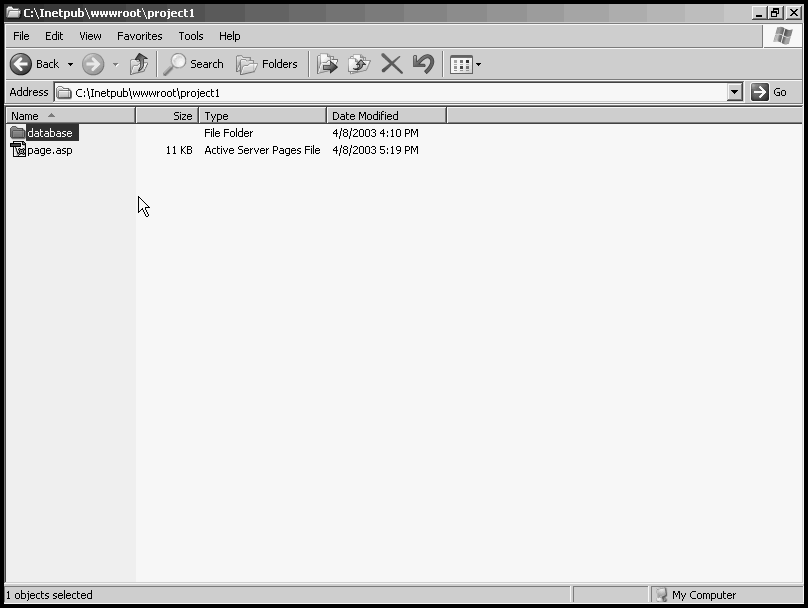This screenshot has height=608, width=808.
Task: Sort by the Name column header
Action: pos(71,115)
